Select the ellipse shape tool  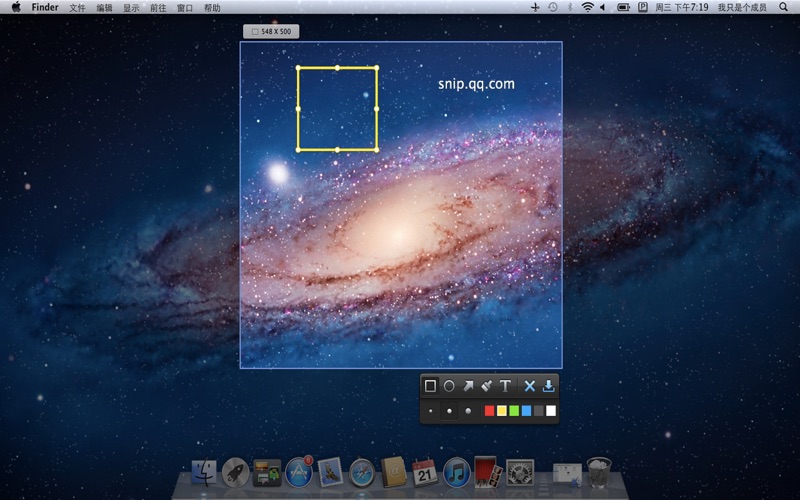tap(449, 386)
